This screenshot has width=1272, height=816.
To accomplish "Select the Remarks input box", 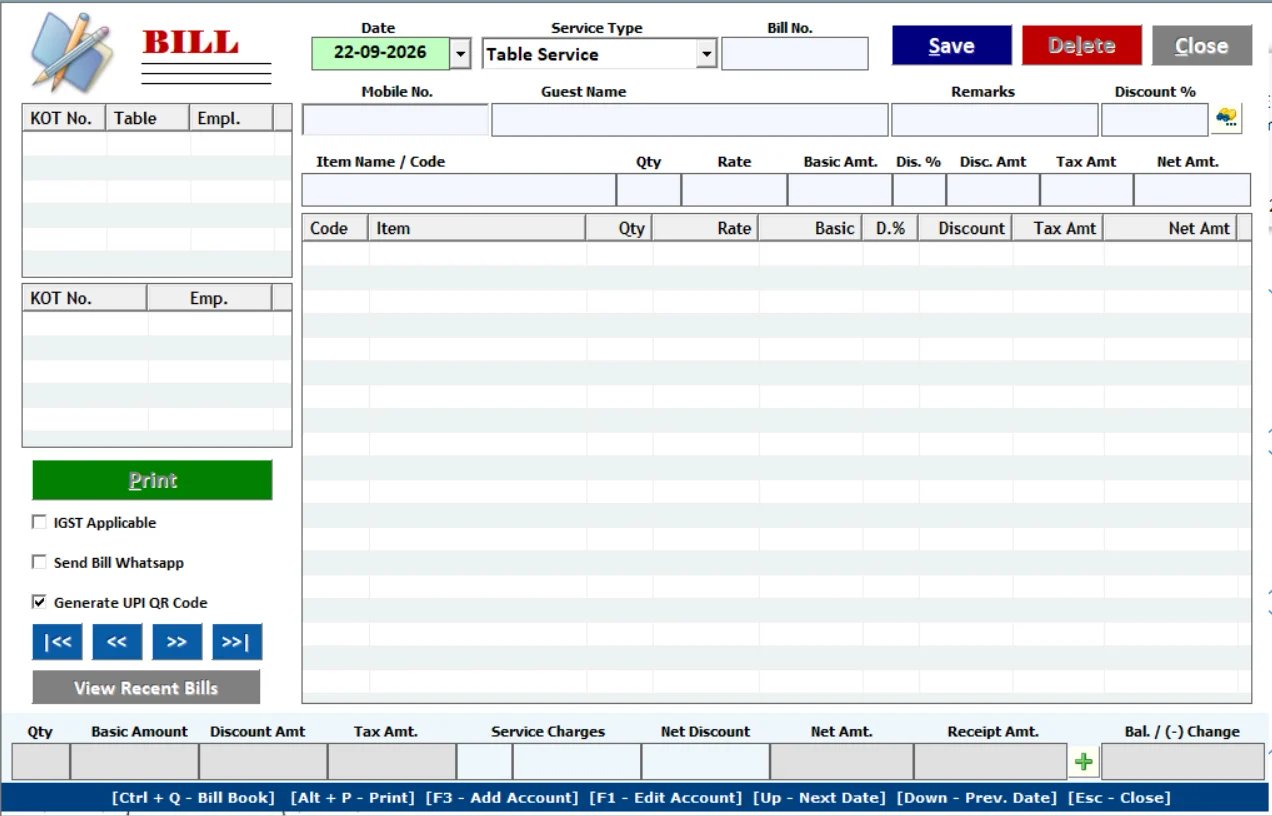I will [995, 120].
